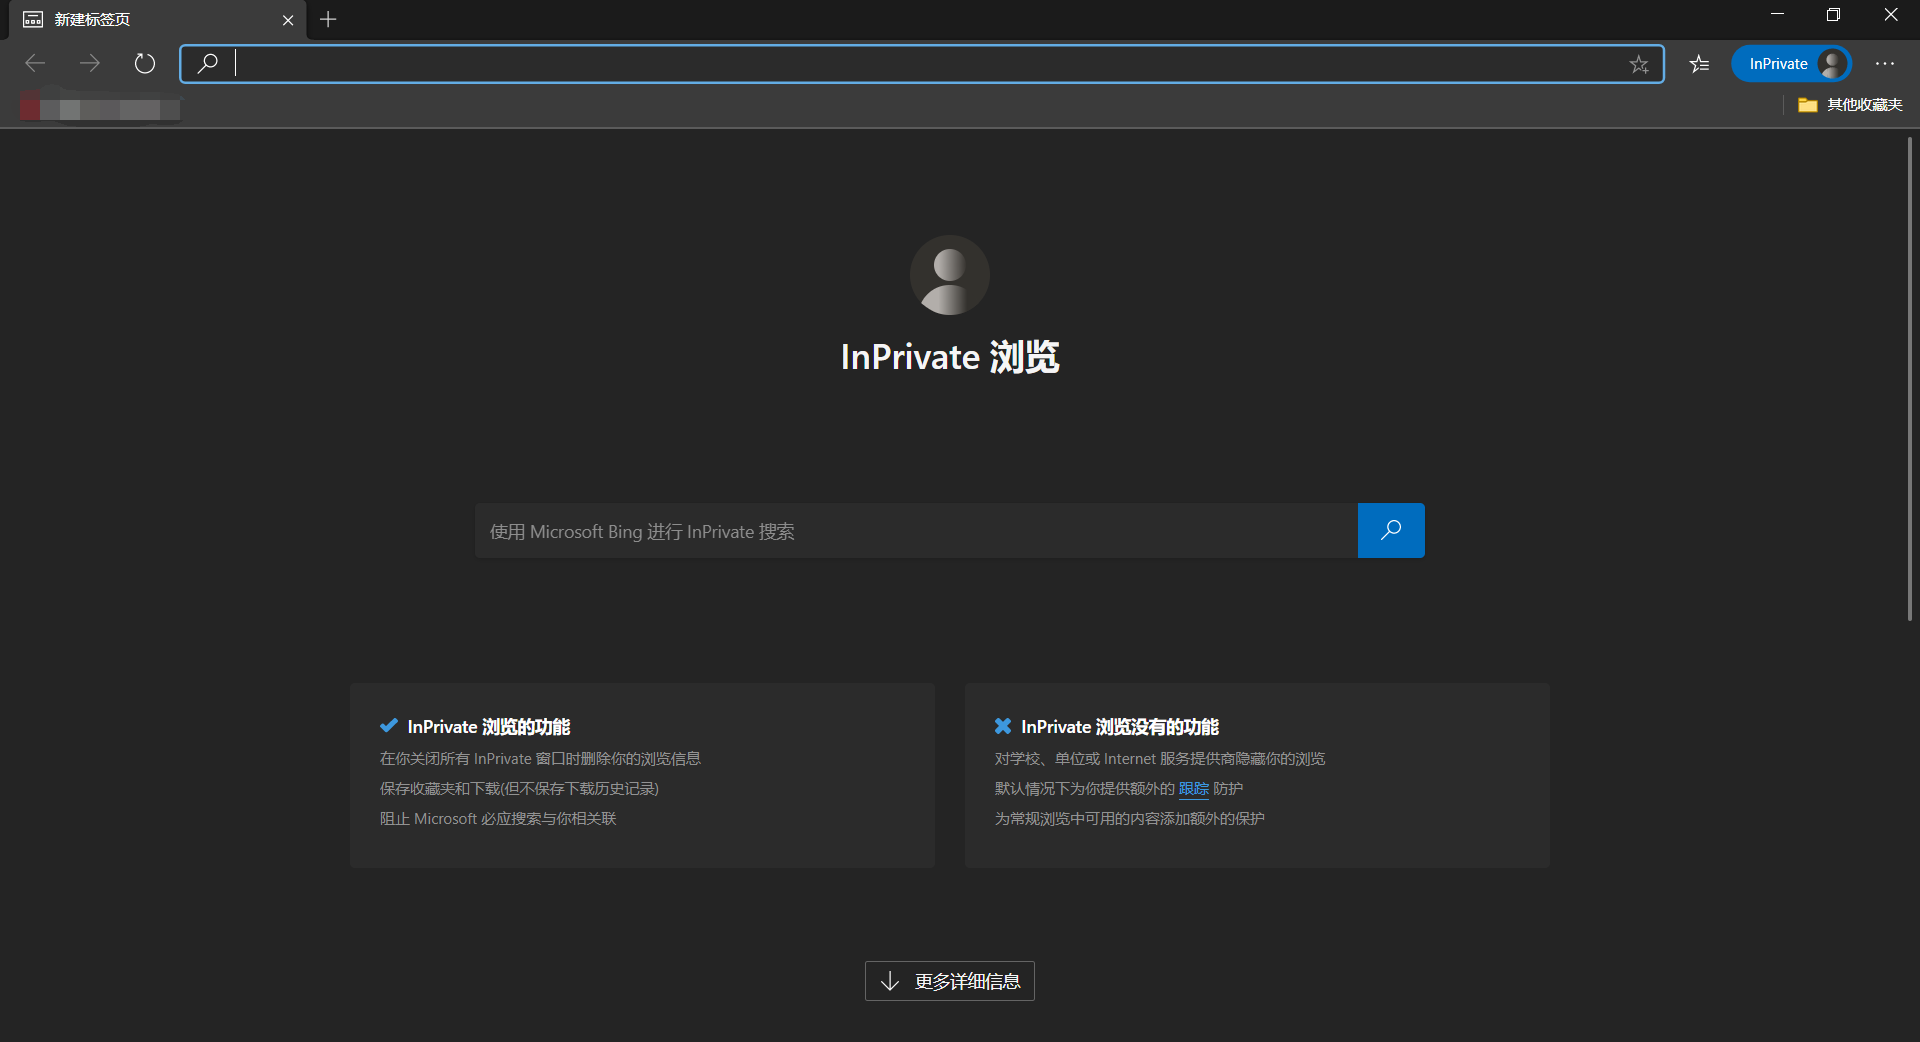Restore down the browser window

[x=1833, y=15]
